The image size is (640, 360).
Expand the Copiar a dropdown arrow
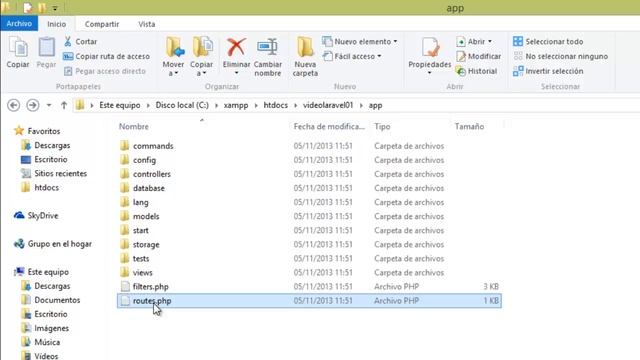point(204,73)
